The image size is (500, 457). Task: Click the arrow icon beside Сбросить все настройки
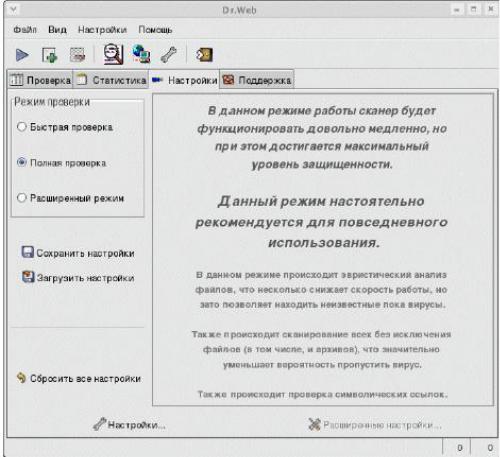point(21,378)
